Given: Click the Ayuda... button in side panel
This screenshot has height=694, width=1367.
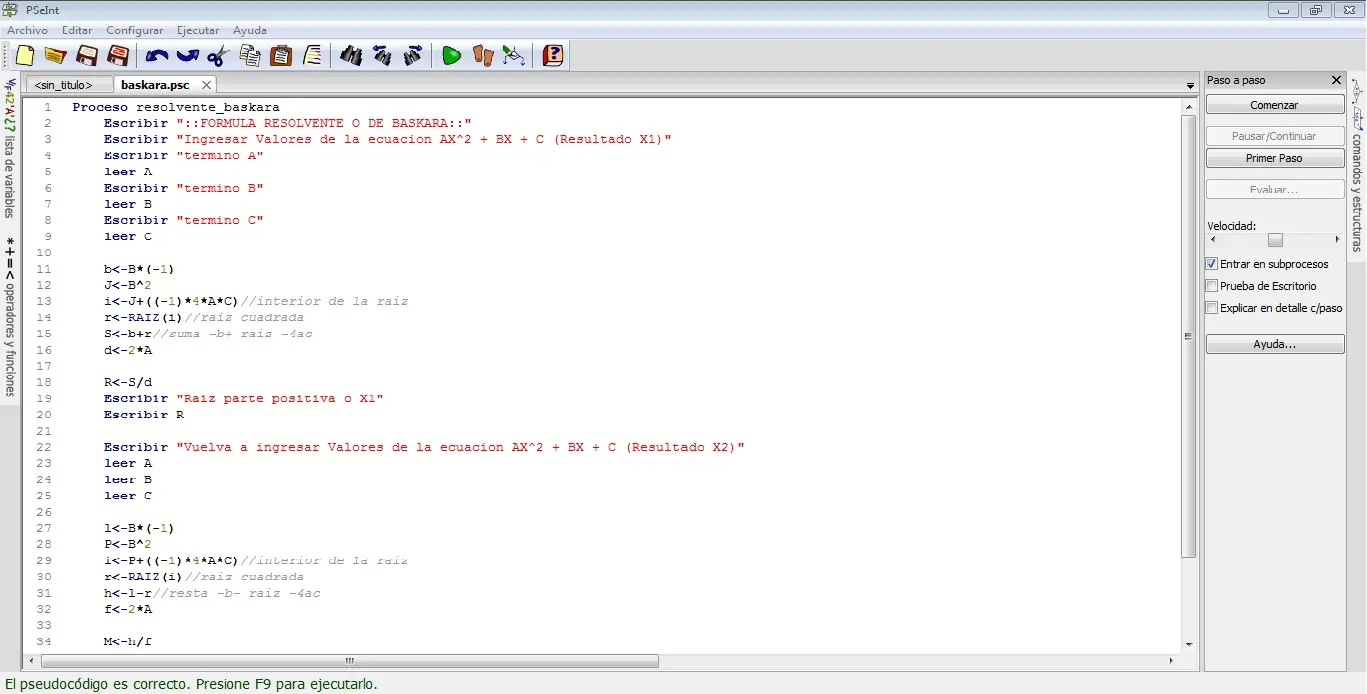Looking at the screenshot, I should pos(1275,344).
